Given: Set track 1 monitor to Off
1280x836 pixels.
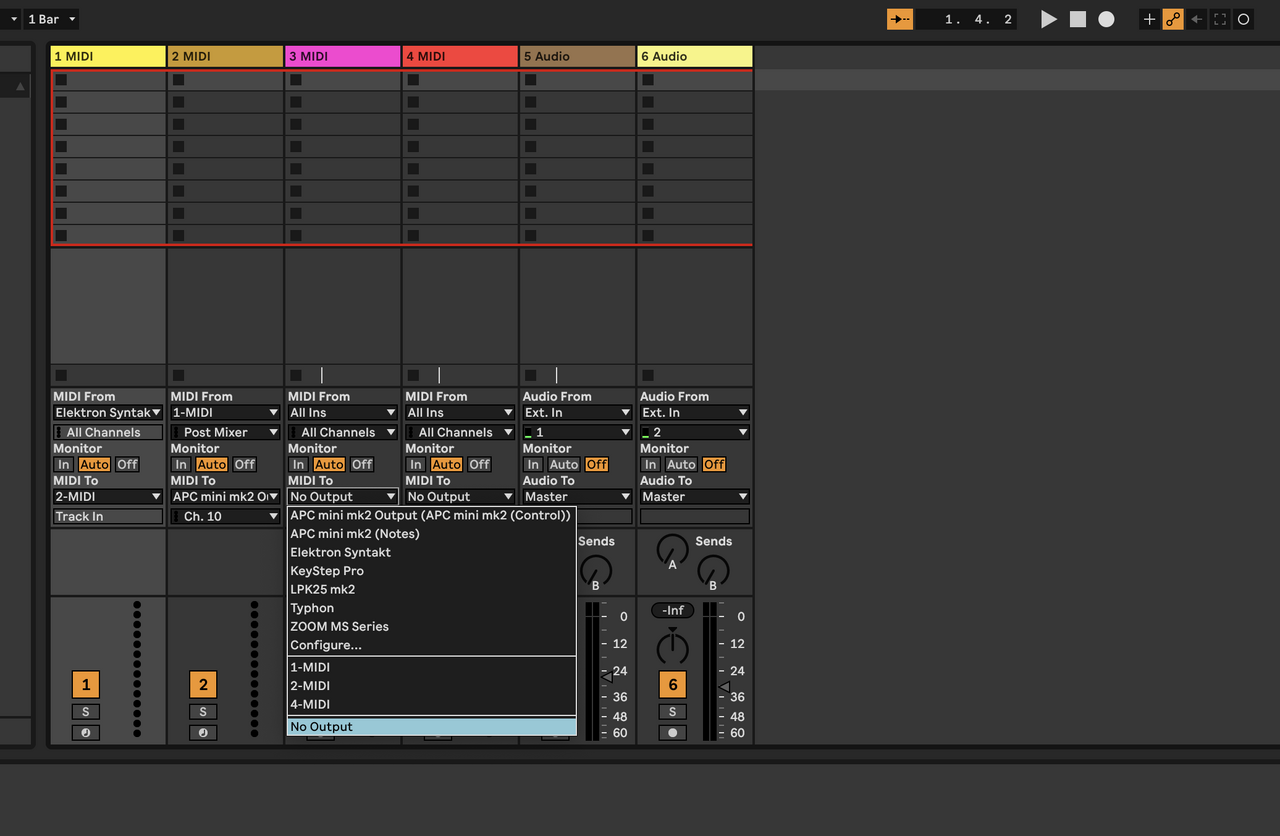Looking at the screenshot, I should coord(127,464).
